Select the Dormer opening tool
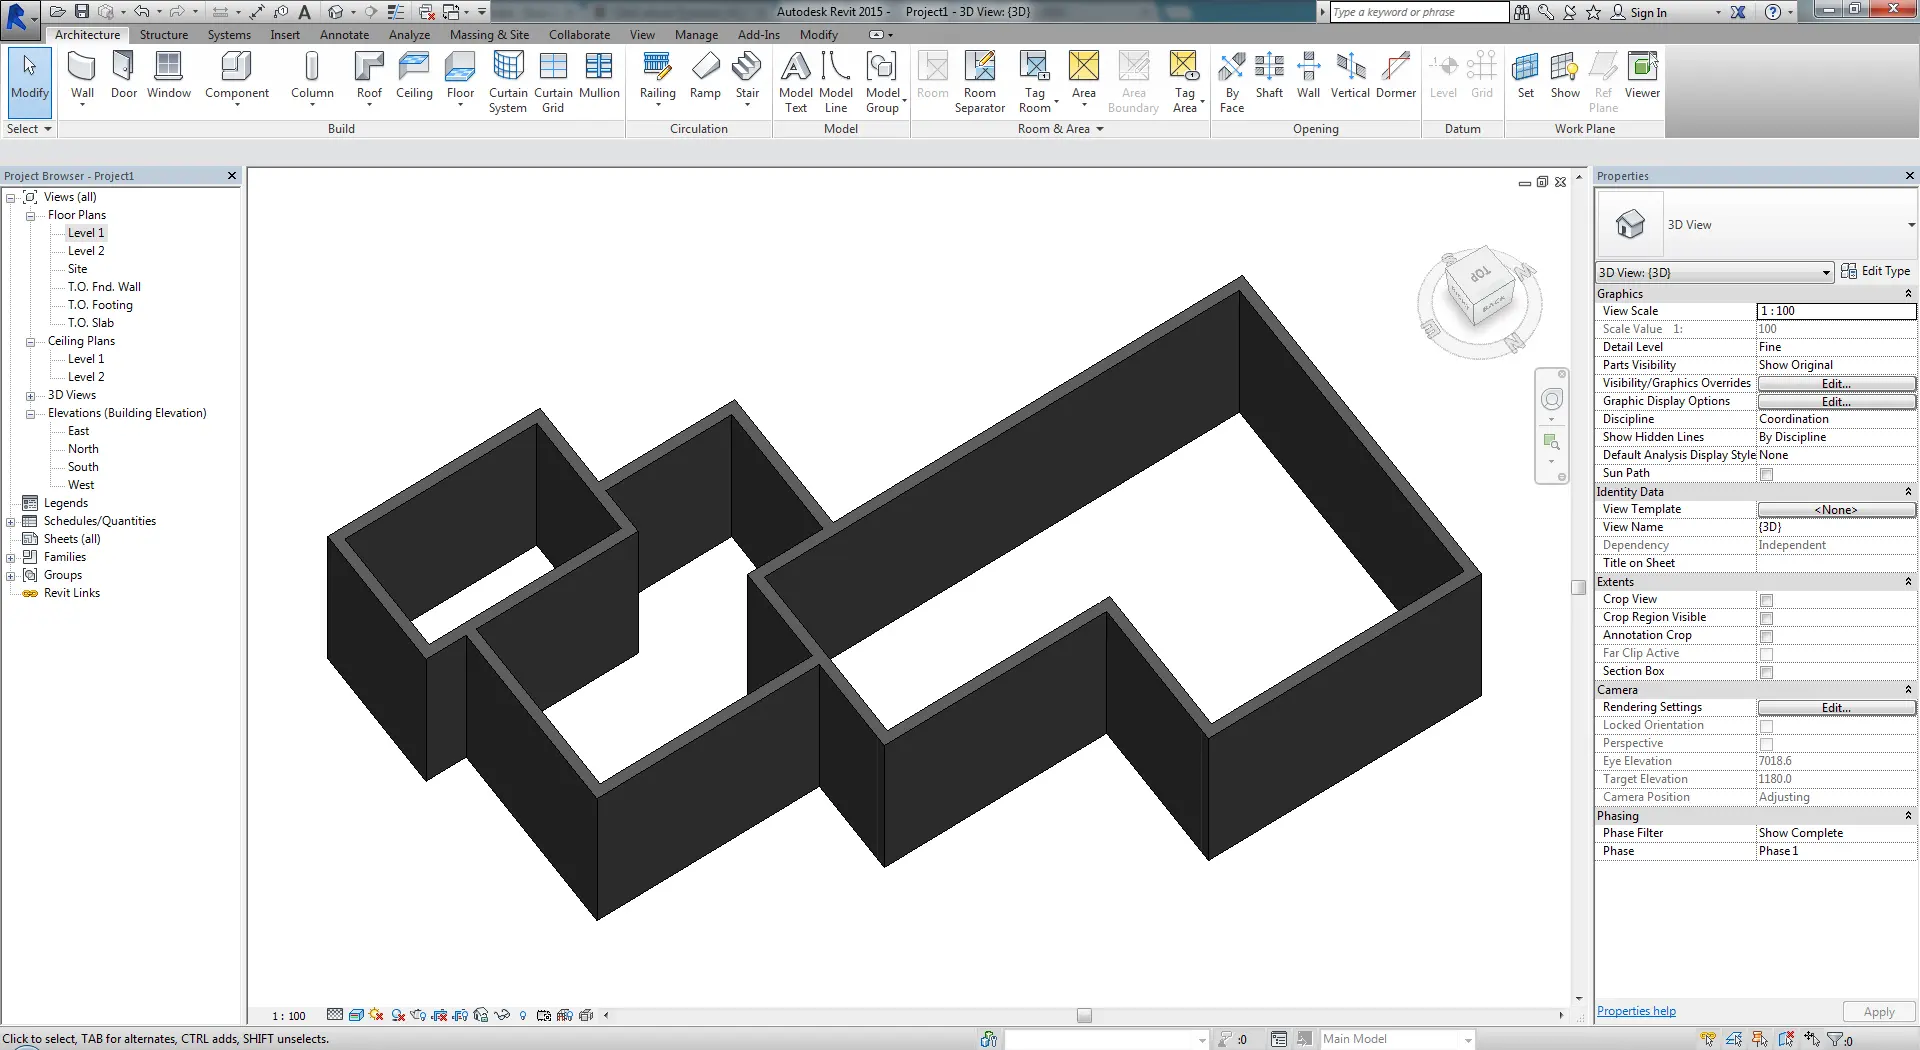The image size is (1920, 1050). point(1395,76)
